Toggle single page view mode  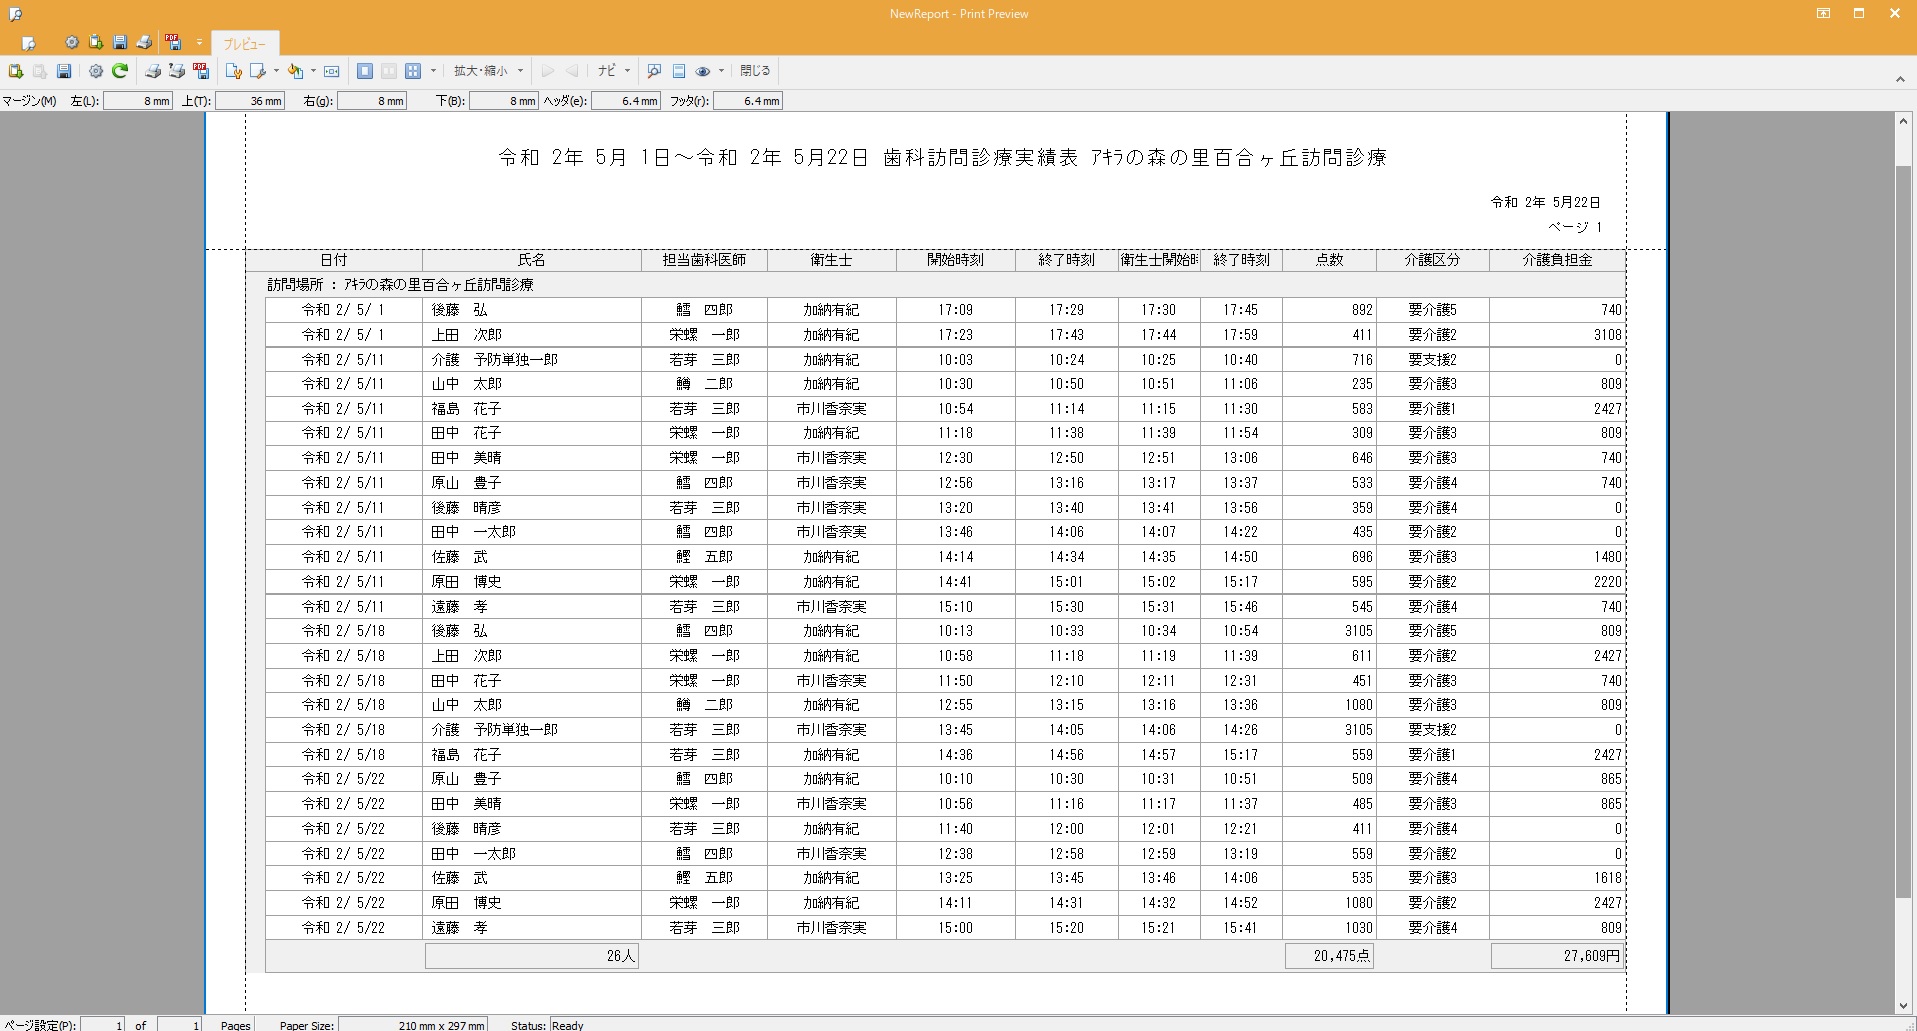click(x=365, y=71)
